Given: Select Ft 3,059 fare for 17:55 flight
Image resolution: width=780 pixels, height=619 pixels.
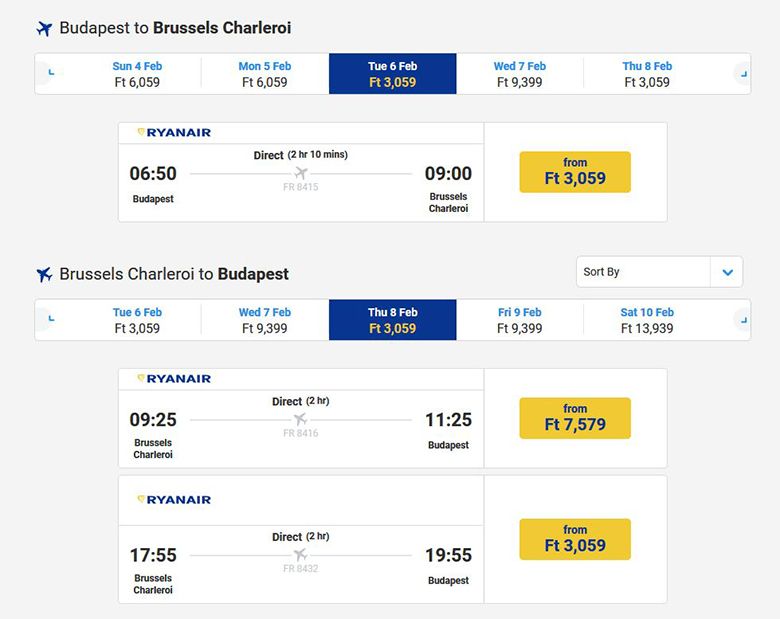Looking at the screenshot, I should pos(575,539).
